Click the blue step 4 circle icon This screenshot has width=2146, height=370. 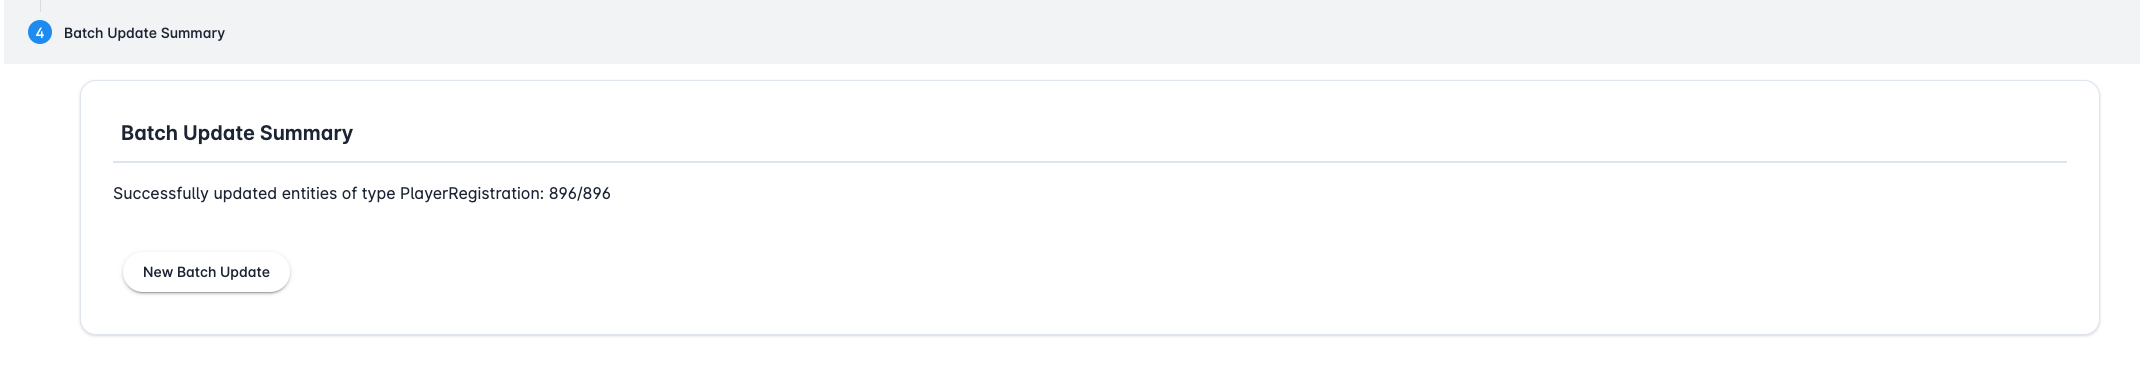[x=40, y=33]
